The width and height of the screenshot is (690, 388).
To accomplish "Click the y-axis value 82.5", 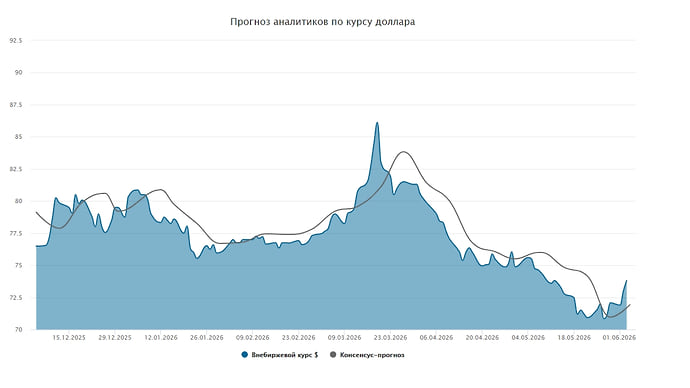I will pyautogui.click(x=16, y=169).
